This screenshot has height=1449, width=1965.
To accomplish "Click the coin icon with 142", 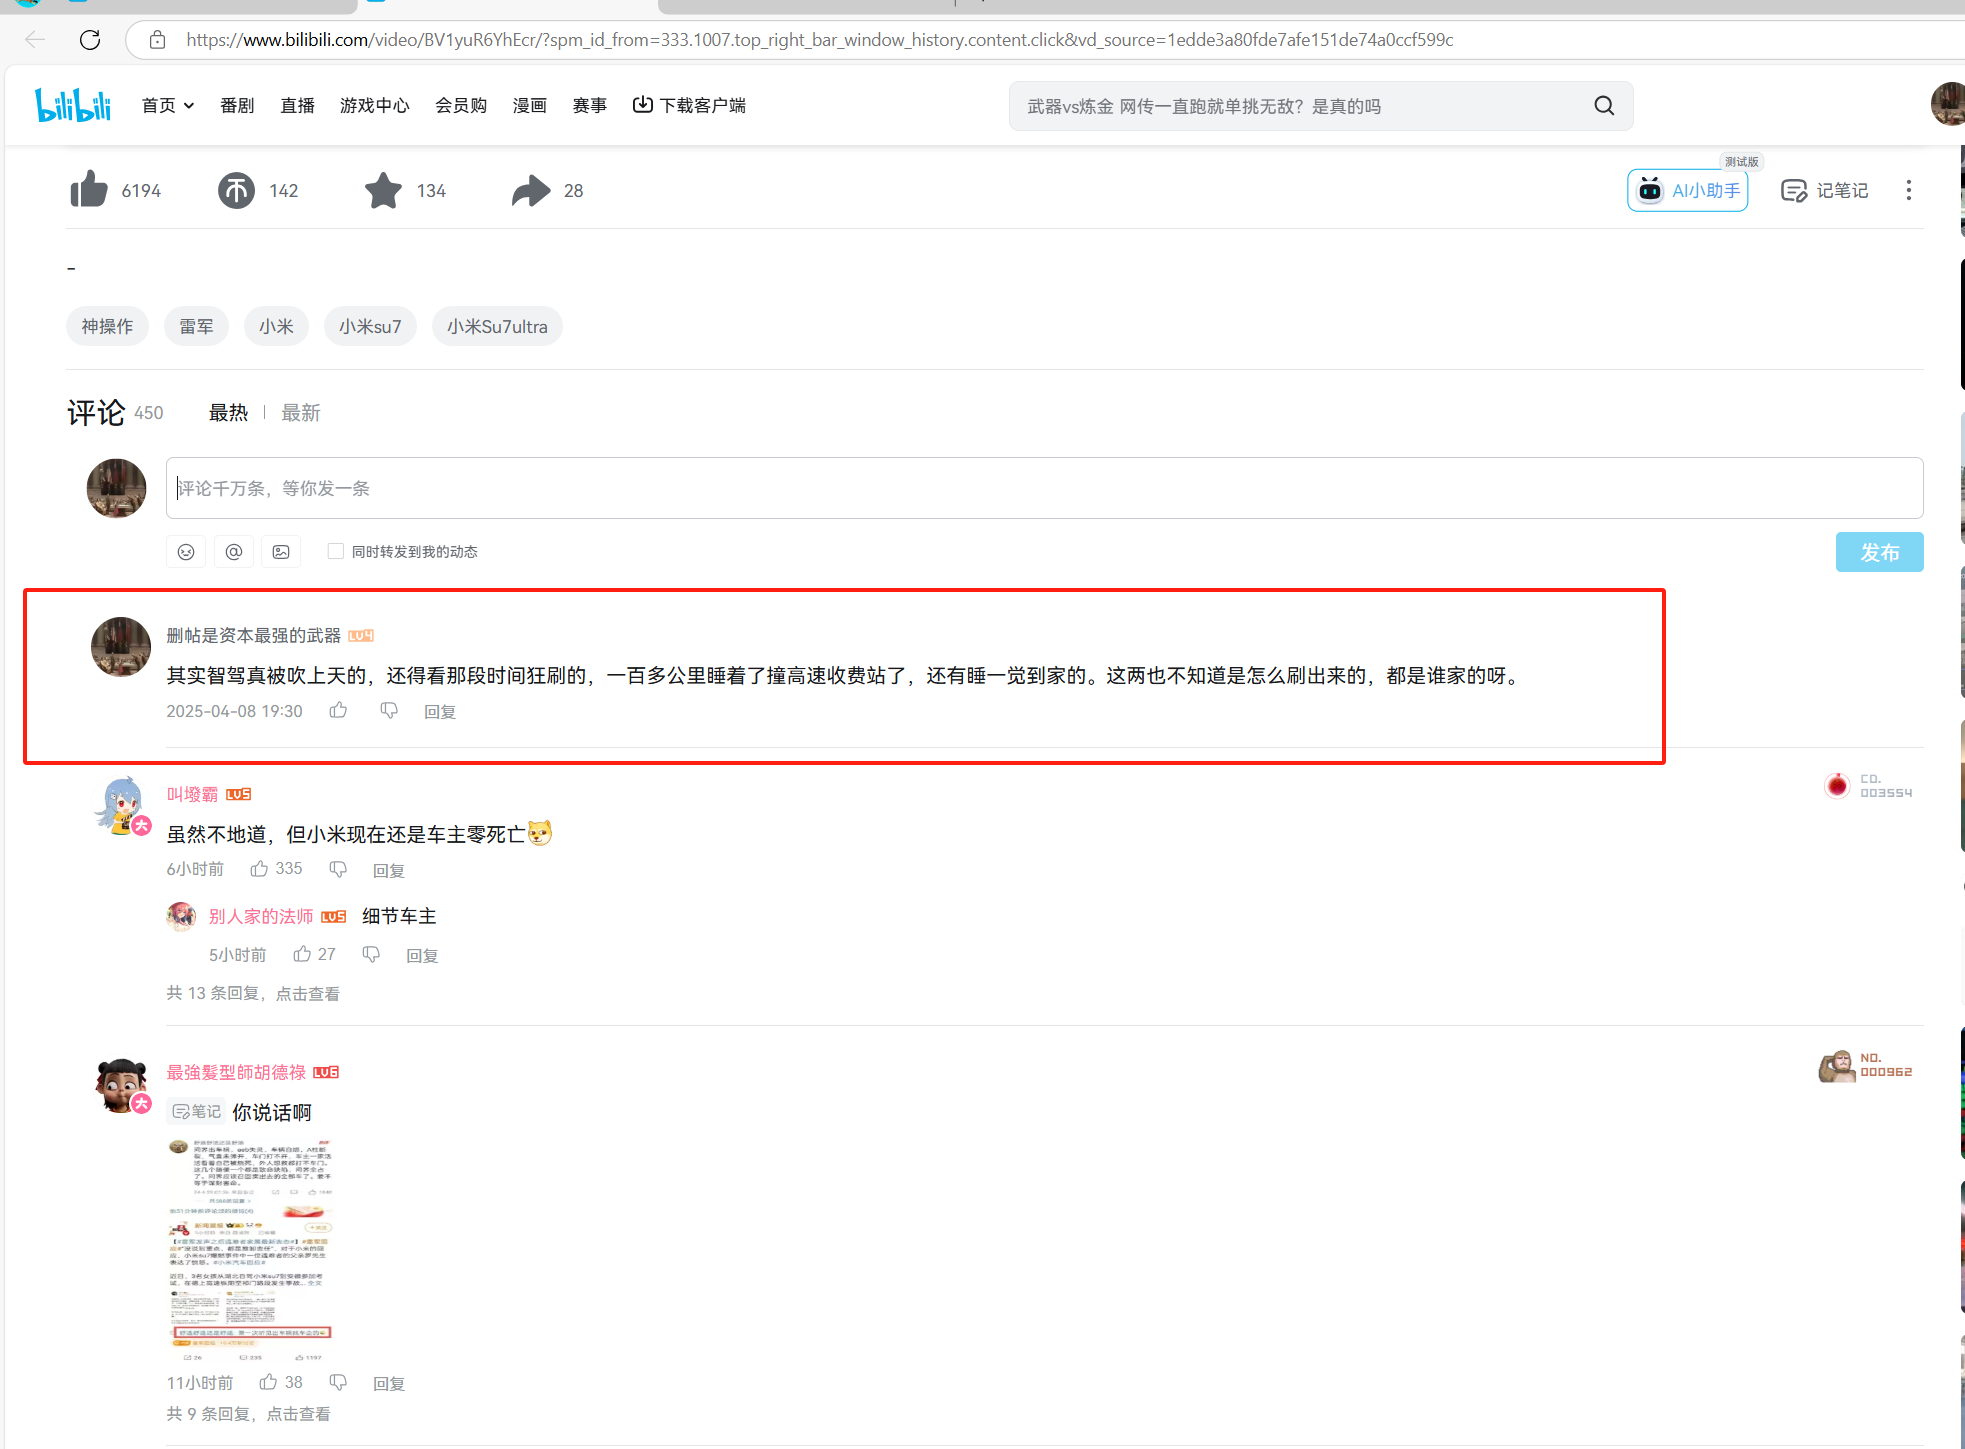I will (237, 190).
